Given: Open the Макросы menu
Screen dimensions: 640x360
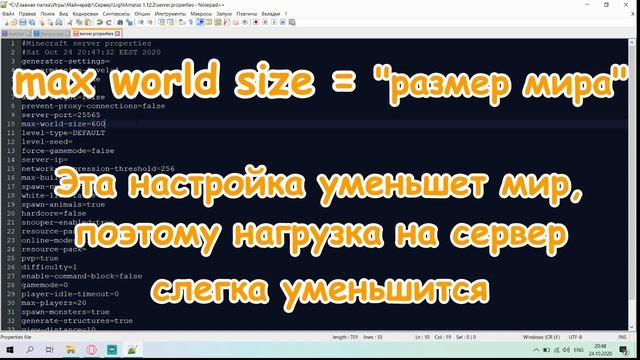Looking at the screenshot, I should tap(201, 13).
